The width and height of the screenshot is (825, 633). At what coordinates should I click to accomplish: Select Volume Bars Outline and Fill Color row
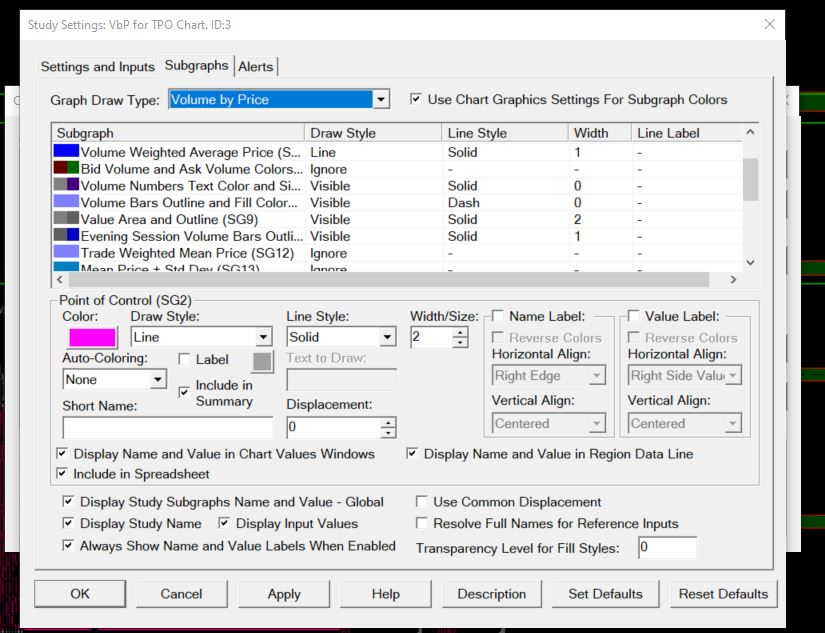tap(397, 203)
